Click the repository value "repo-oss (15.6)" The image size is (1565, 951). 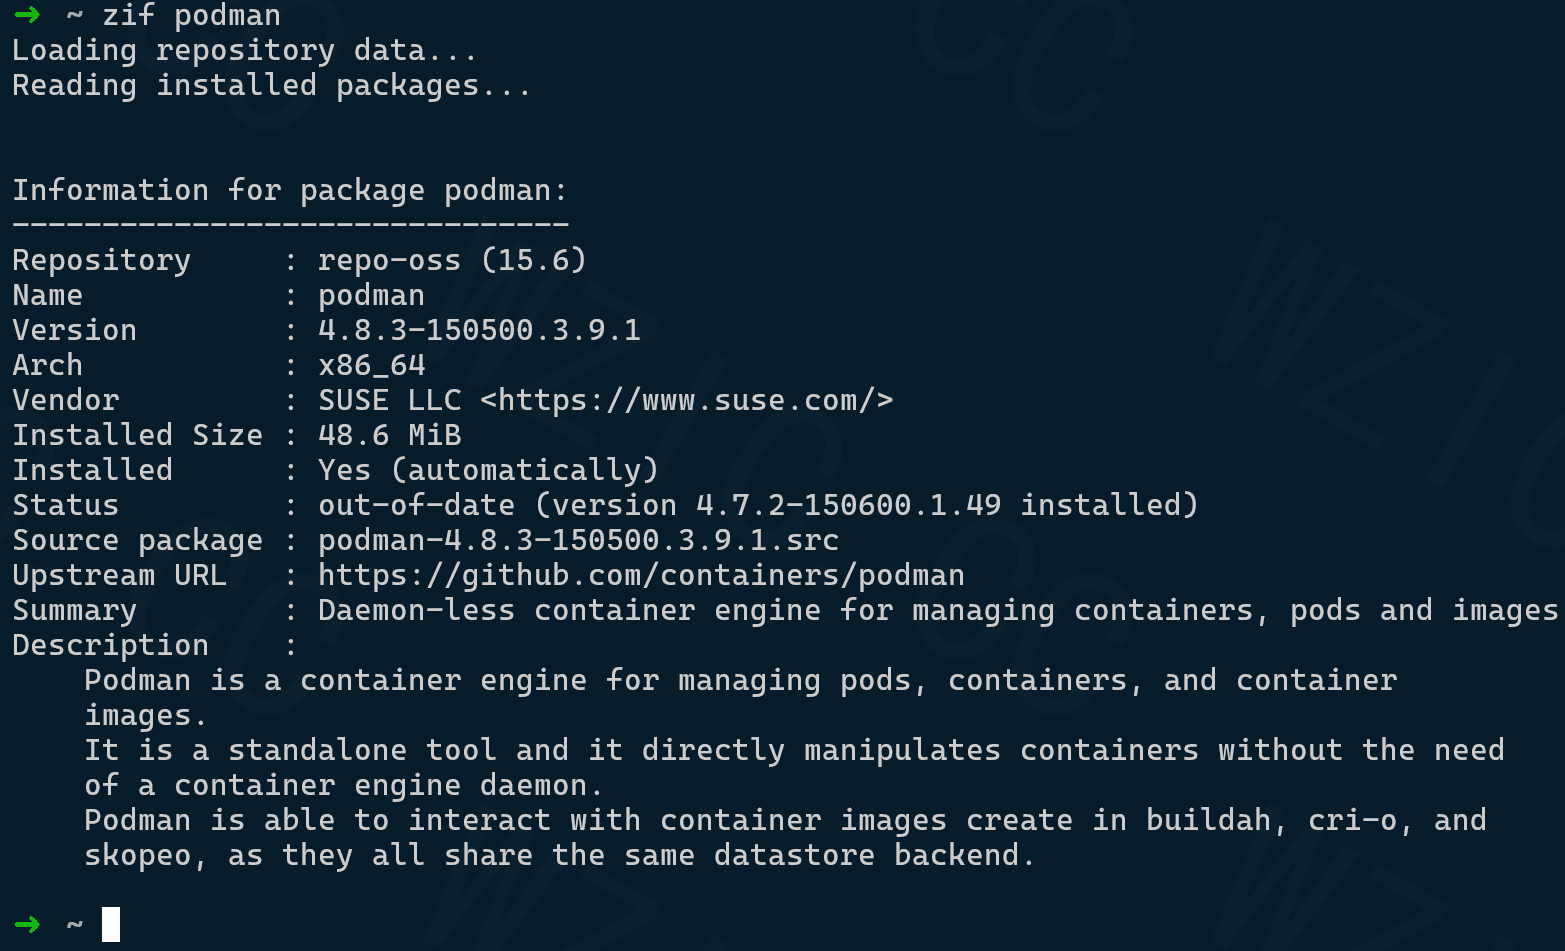[452, 260]
